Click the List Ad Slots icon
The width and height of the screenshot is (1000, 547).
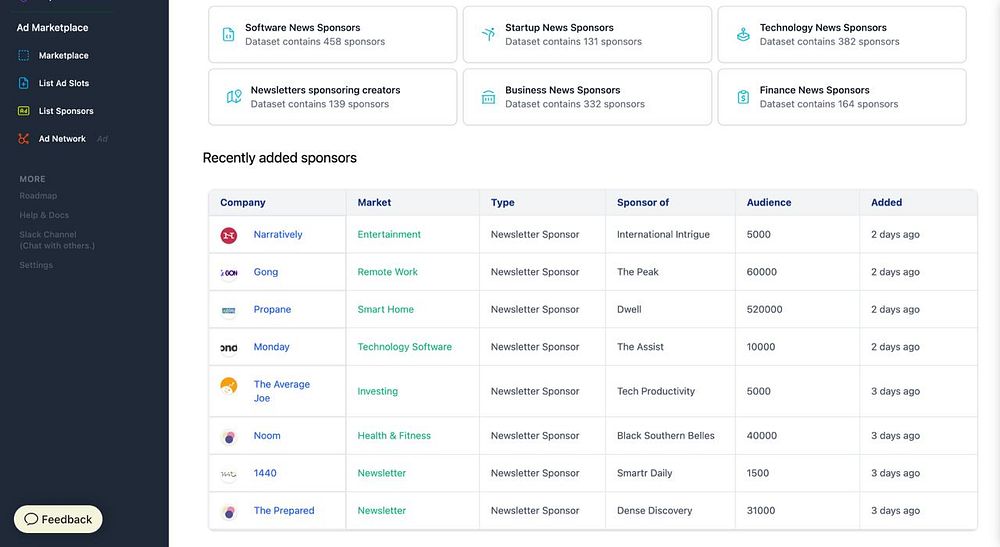24,83
